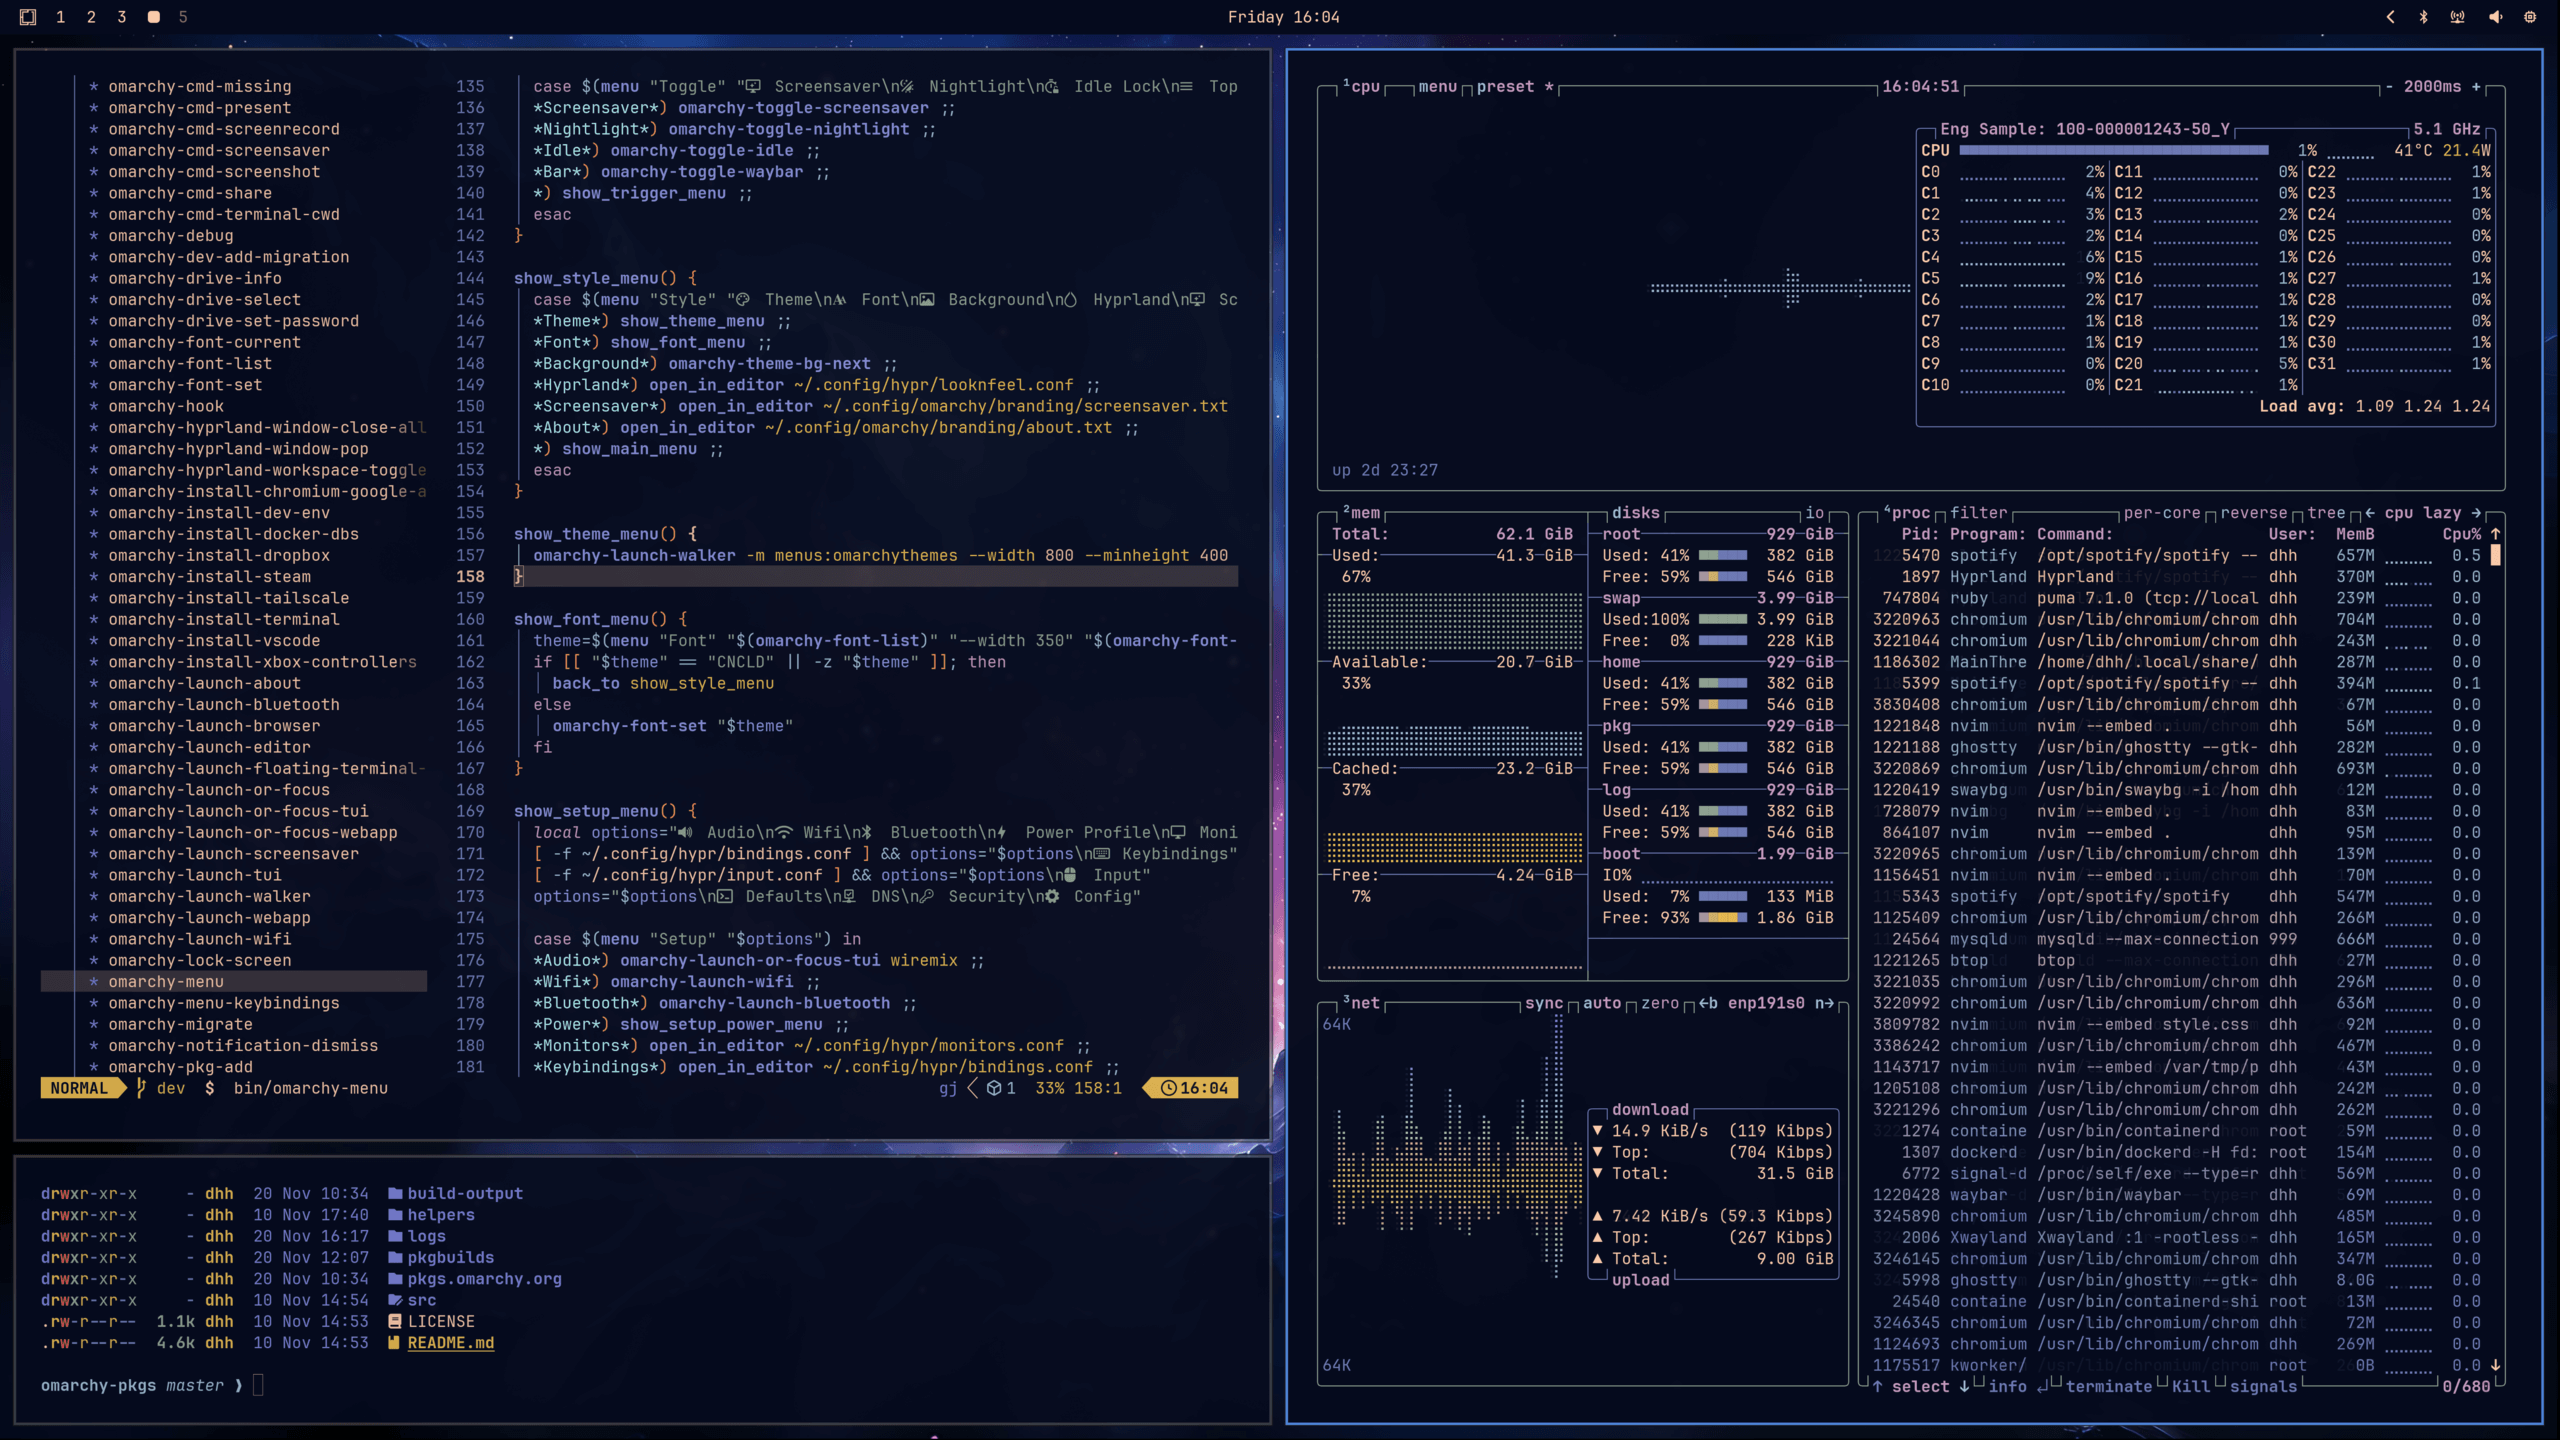Toggle per-core view in the proc panel
2560x1440 pixels.
[x=2164, y=513]
